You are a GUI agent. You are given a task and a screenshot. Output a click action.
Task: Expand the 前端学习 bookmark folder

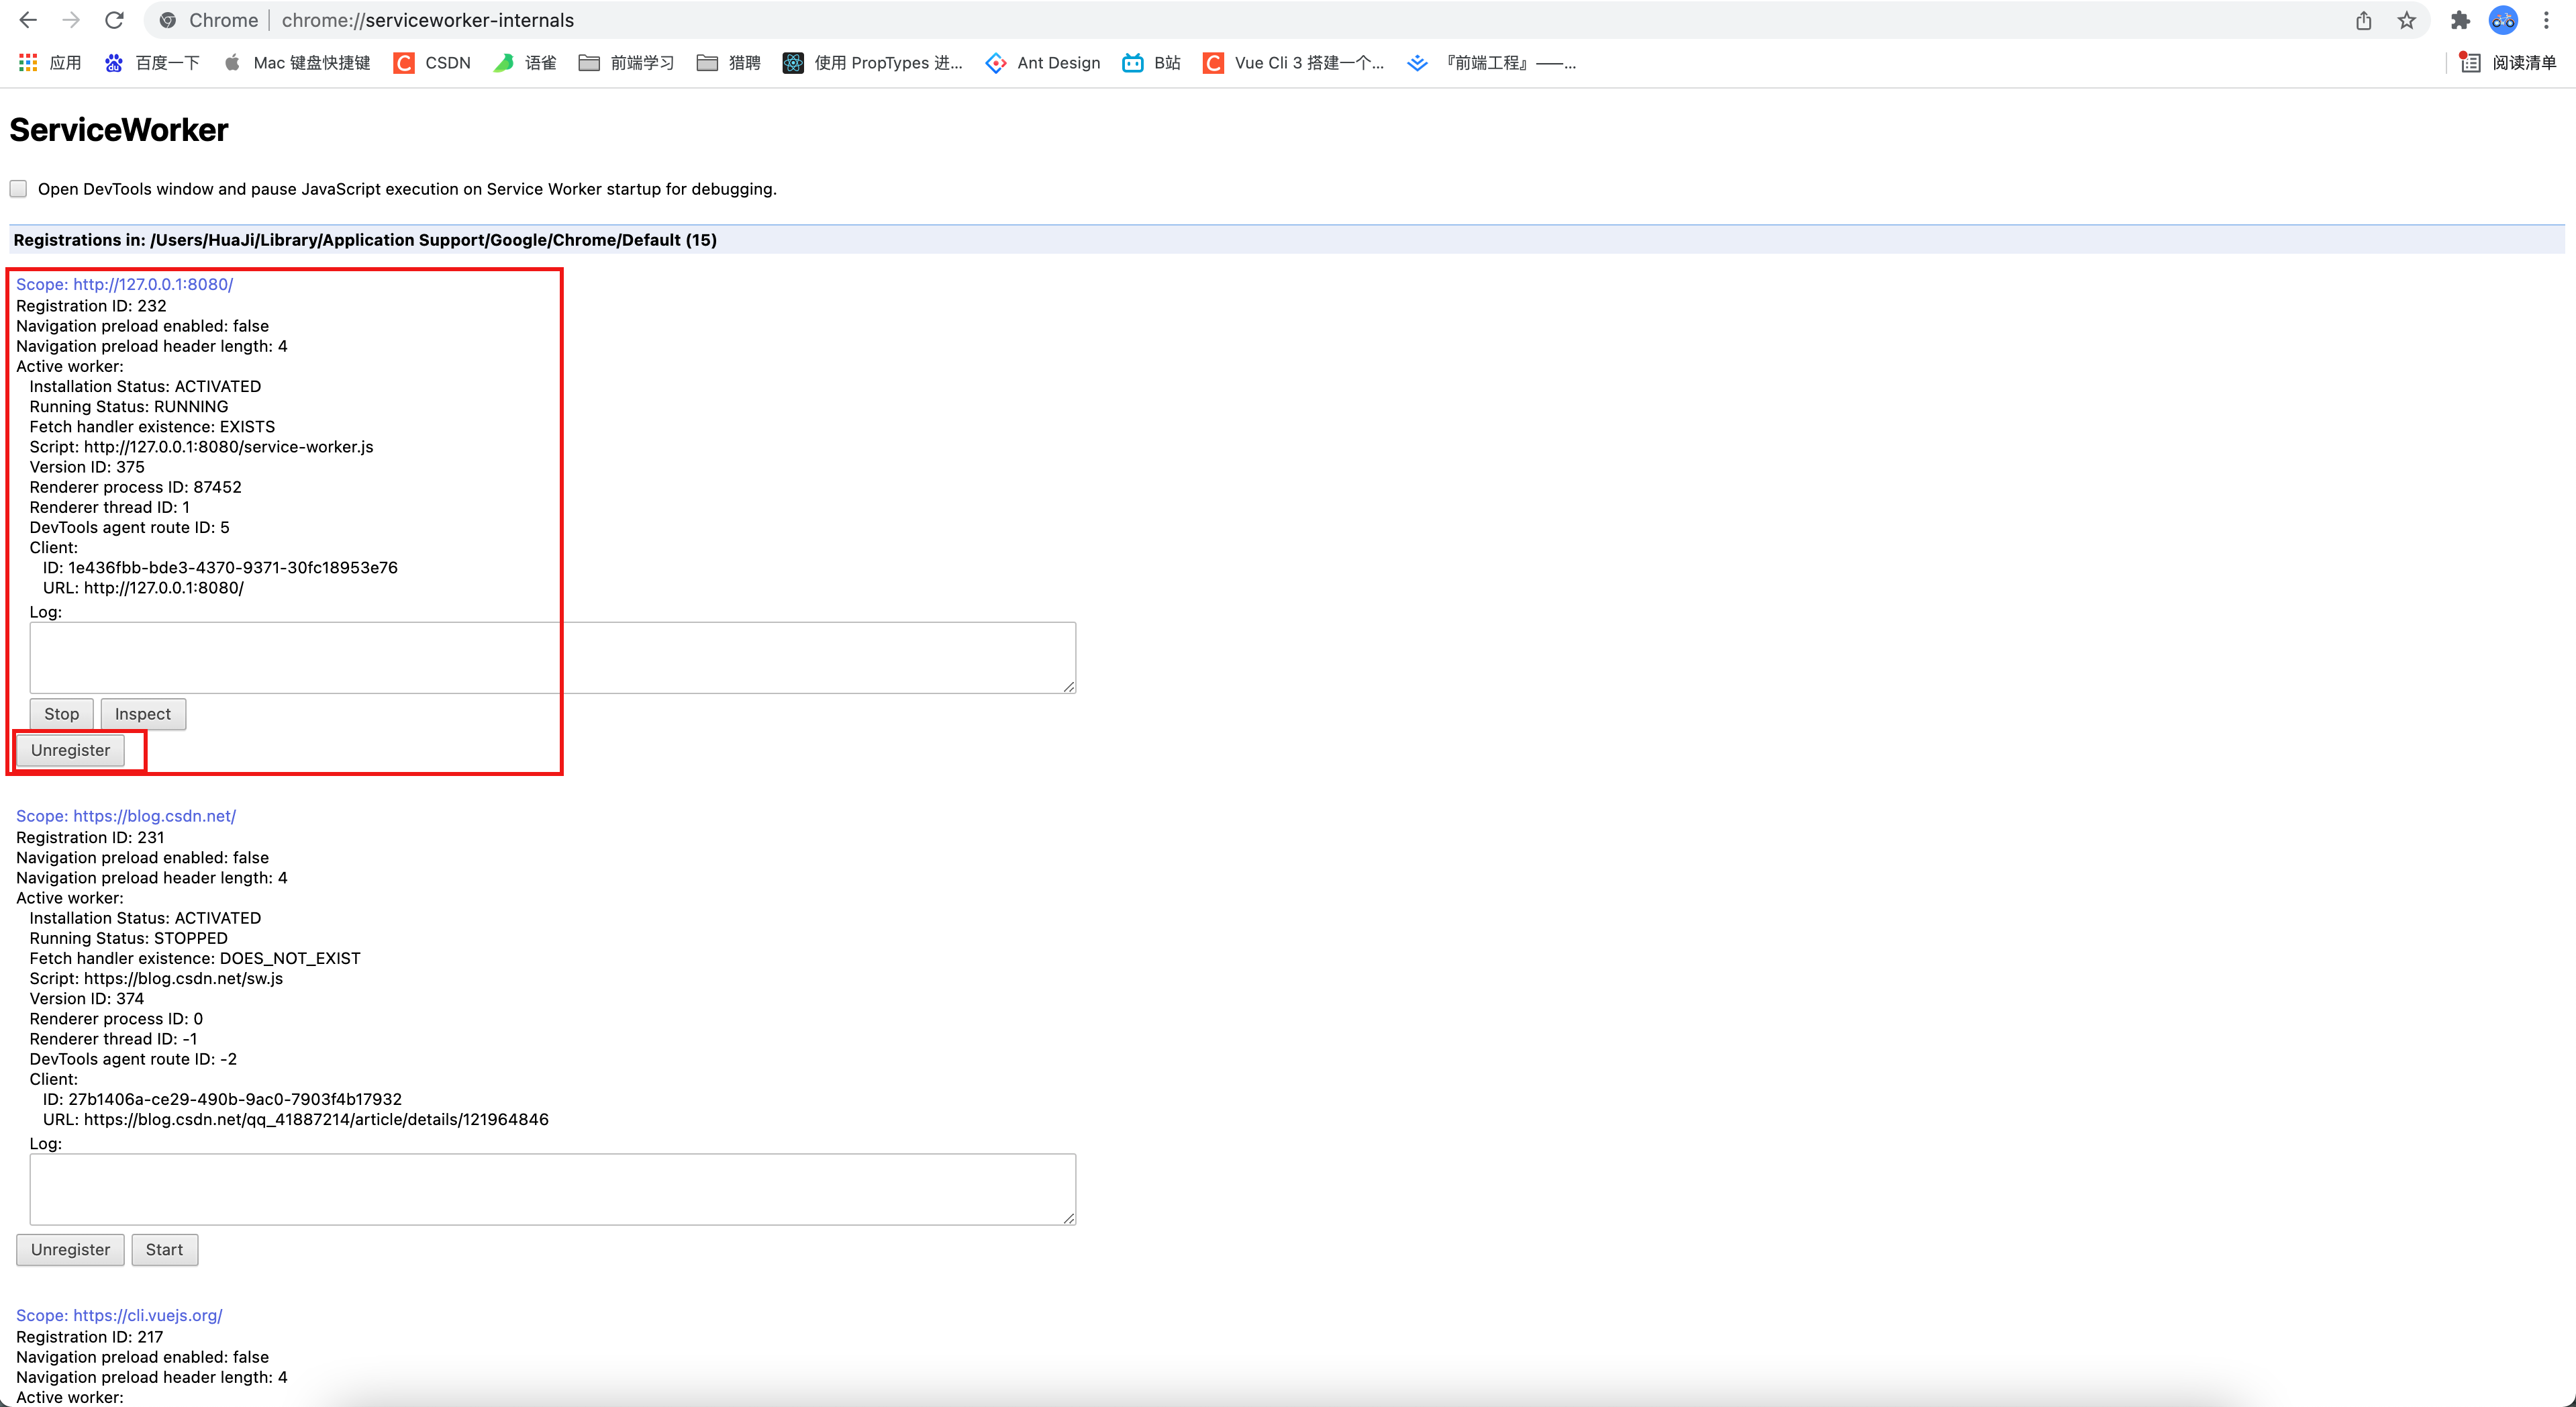[x=626, y=63]
